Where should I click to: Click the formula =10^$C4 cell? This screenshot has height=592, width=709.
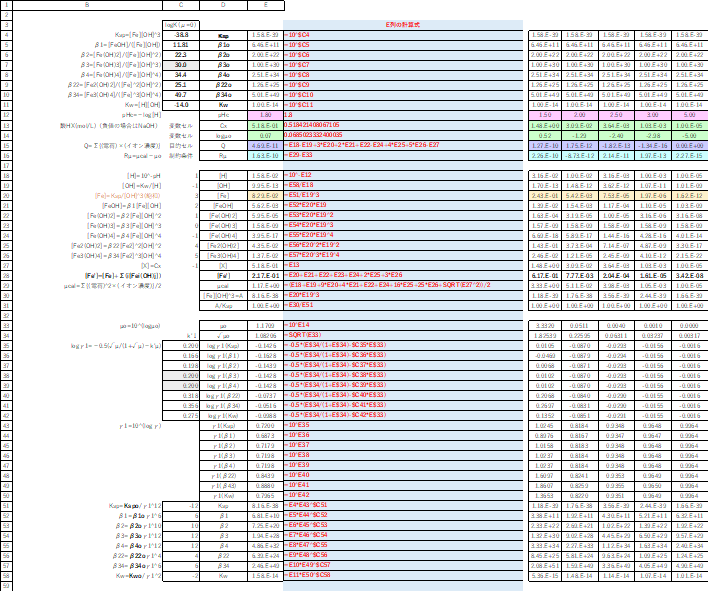click(403, 35)
